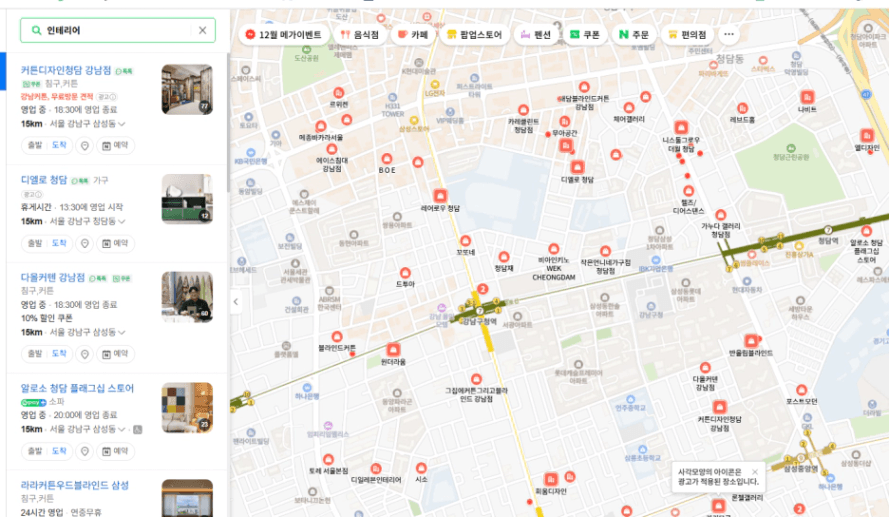Expand address for 알로소 청담 플래그십 스토어

click(122, 429)
